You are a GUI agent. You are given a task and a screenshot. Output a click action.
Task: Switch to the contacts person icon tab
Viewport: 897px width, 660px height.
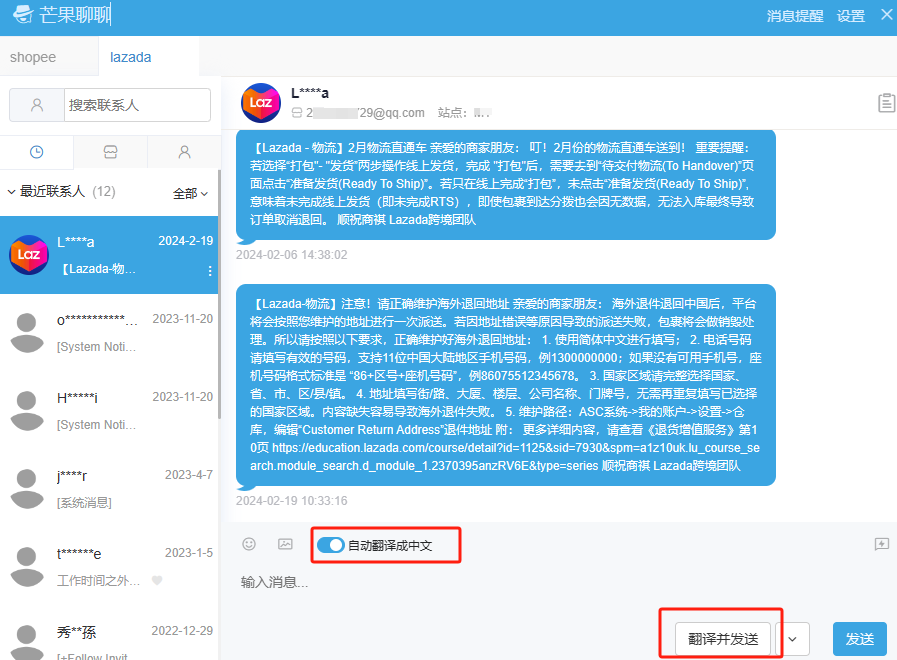(x=184, y=152)
